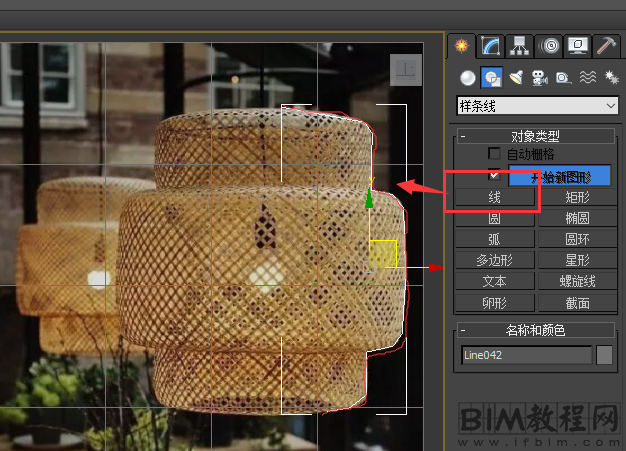Screen dimensions: 626x451
Task: Open the Create command panel tab
Action: [x=461, y=45]
